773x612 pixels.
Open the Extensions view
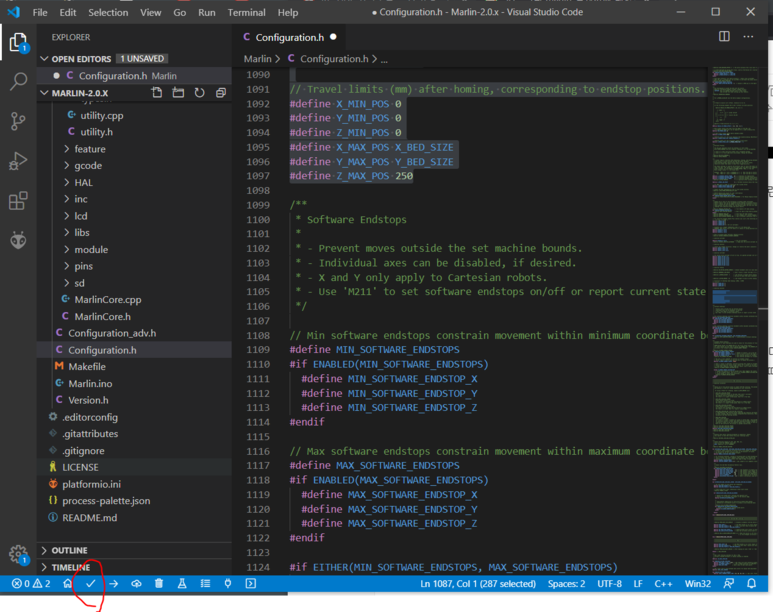(18, 201)
